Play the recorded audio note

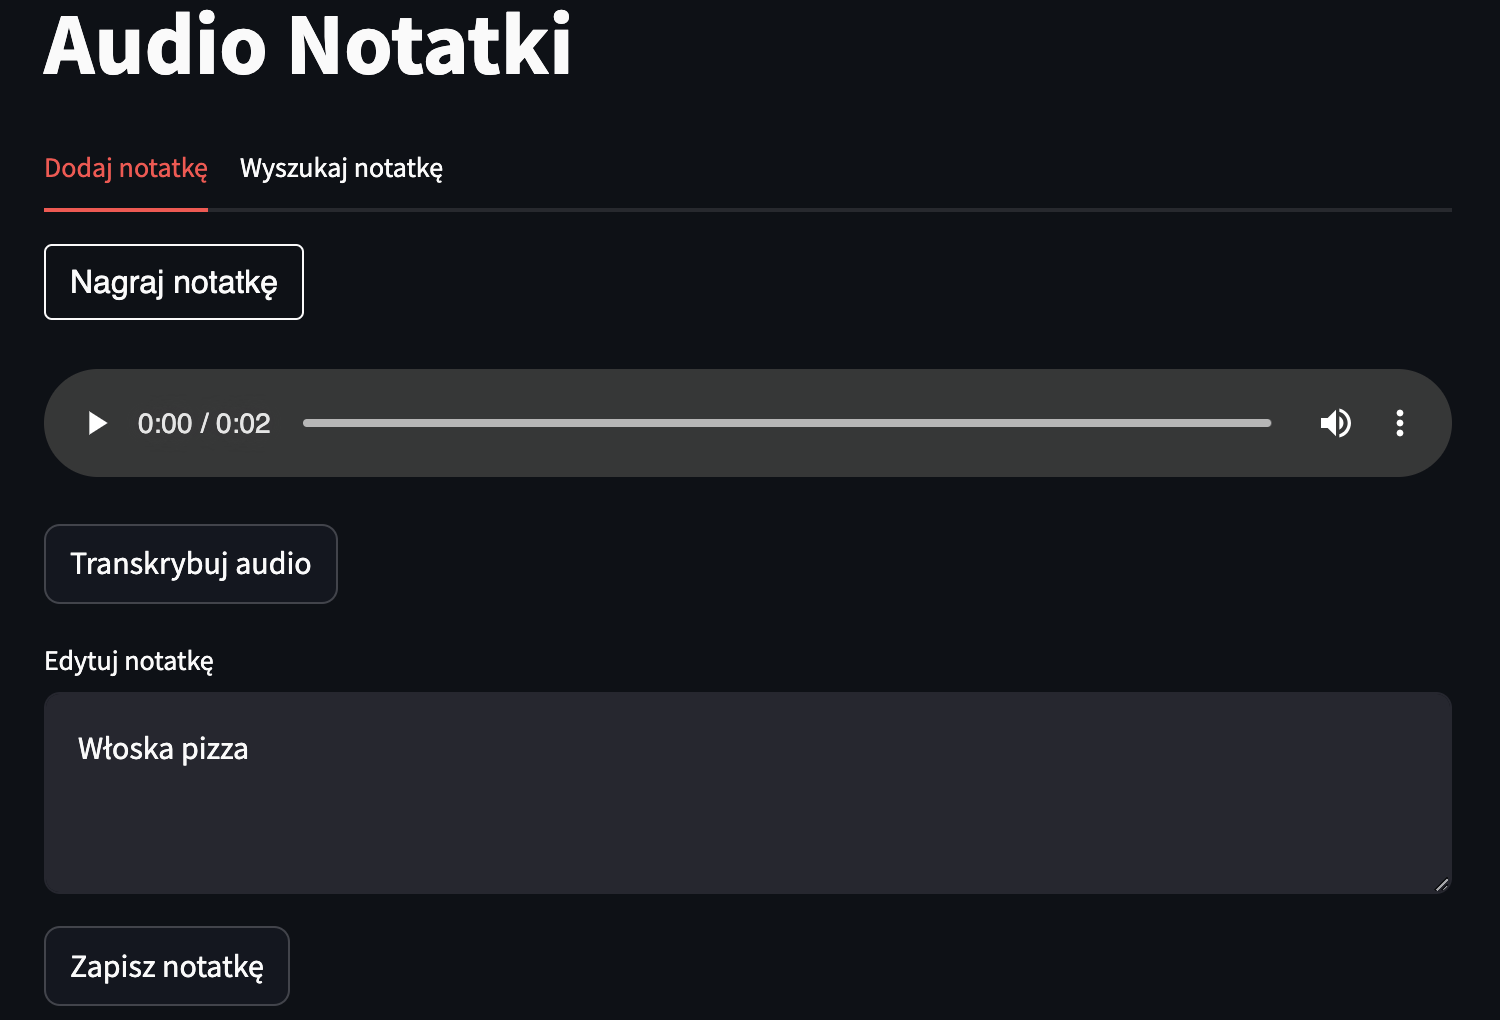(x=97, y=423)
